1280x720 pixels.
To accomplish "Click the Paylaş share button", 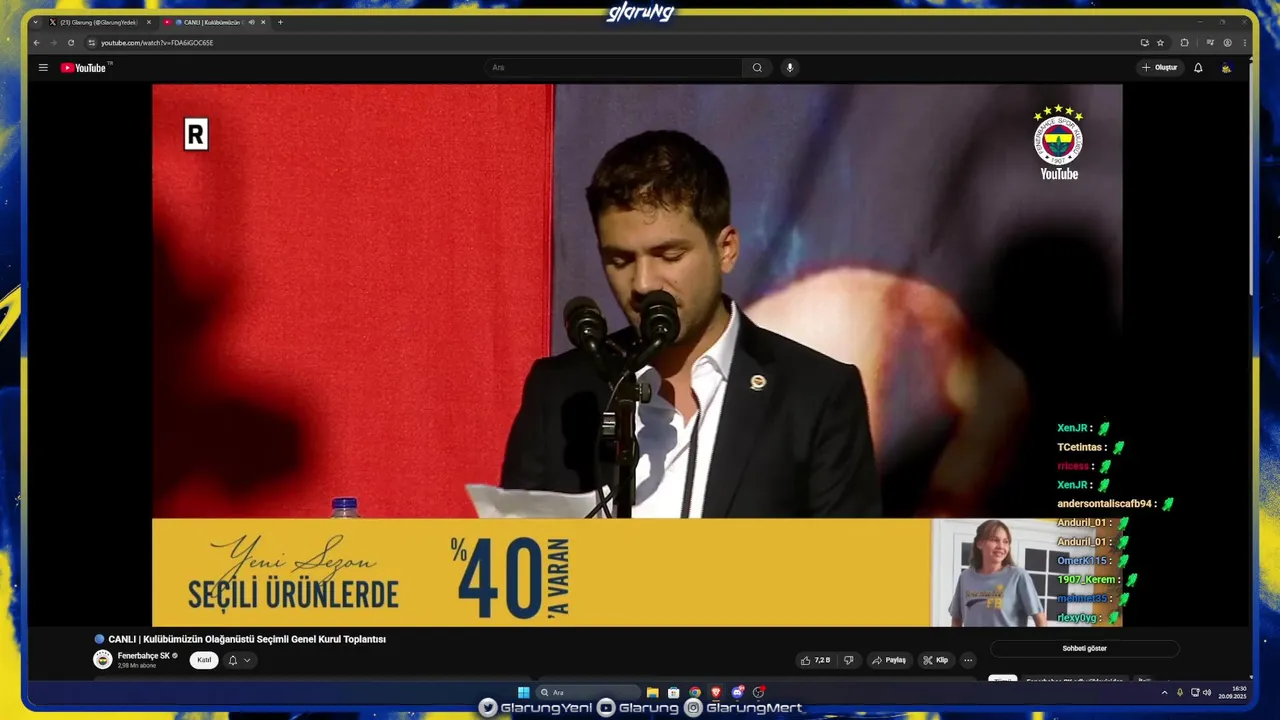I will click(x=888, y=660).
